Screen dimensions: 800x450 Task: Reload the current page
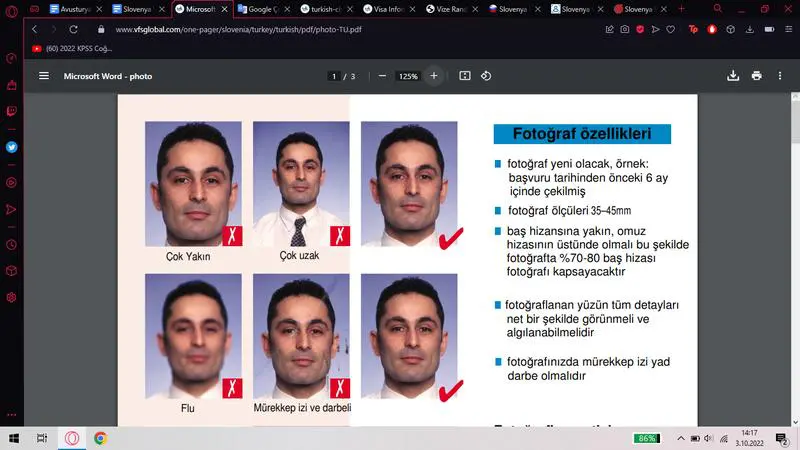(73, 30)
